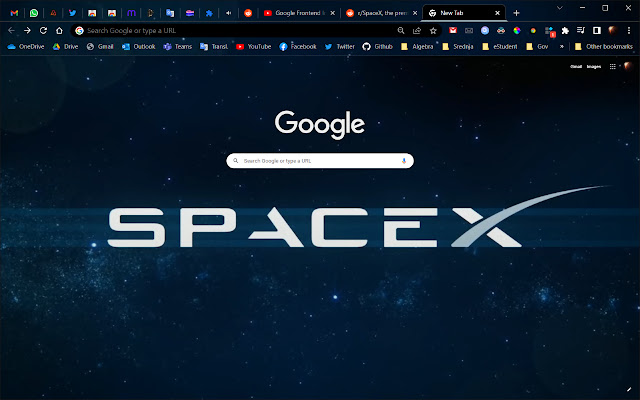This screenshot has width=640, height=400.
Task: Open the Outlook bookmark
Action: pos(139,47)
